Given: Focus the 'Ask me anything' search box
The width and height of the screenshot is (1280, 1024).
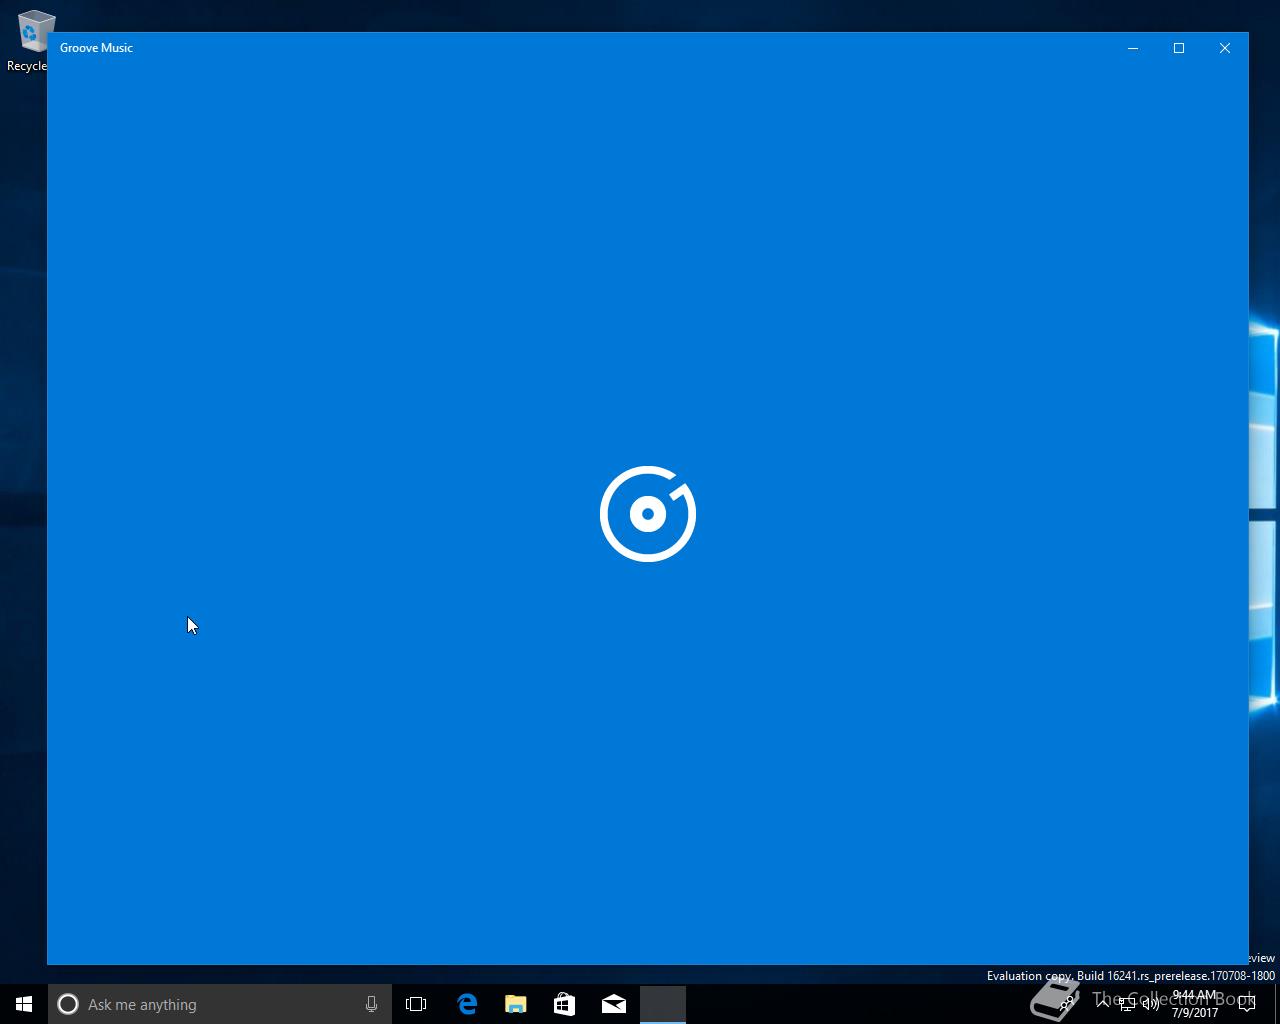Looking at the screenshot, I should [x=220, y=1004].
